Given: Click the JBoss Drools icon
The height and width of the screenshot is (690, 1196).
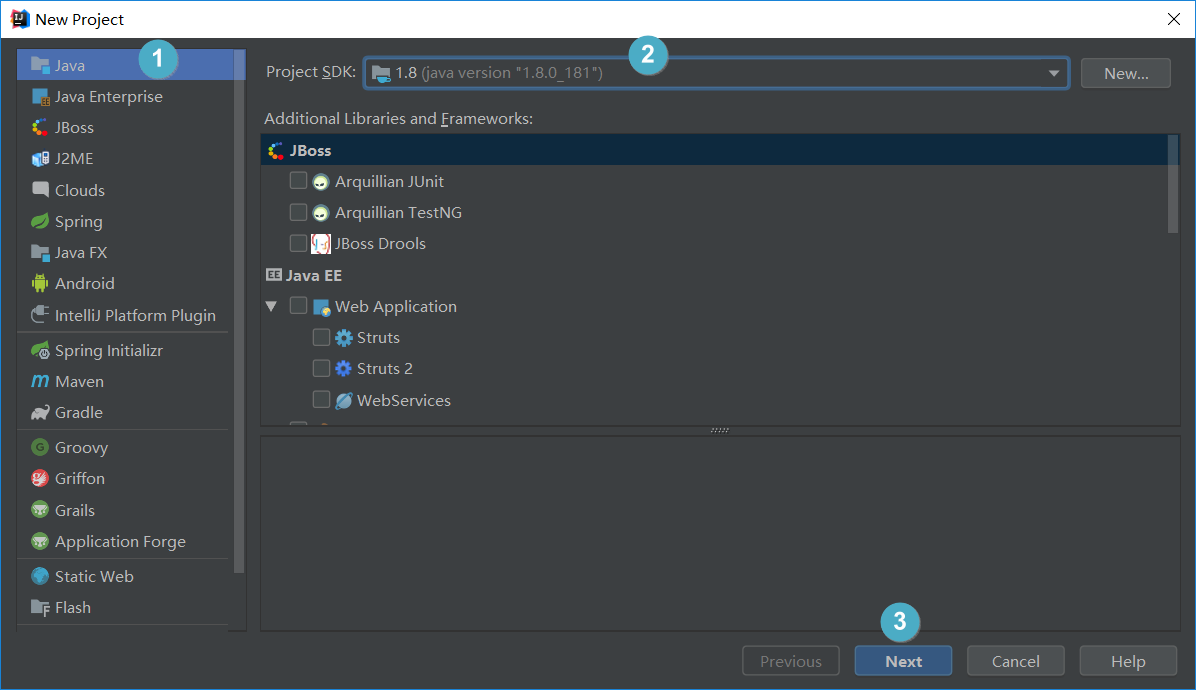Looking at the screenshot, I should pyautogui.click(x=321, y=244).
